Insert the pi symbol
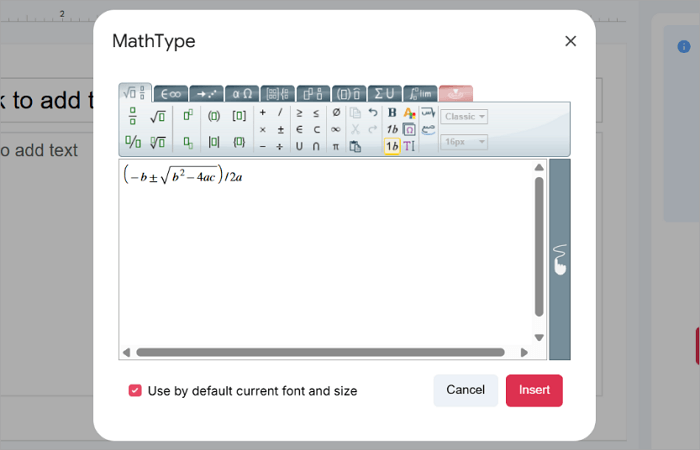This screenshot has height=450, width=700. coord(336,146)
